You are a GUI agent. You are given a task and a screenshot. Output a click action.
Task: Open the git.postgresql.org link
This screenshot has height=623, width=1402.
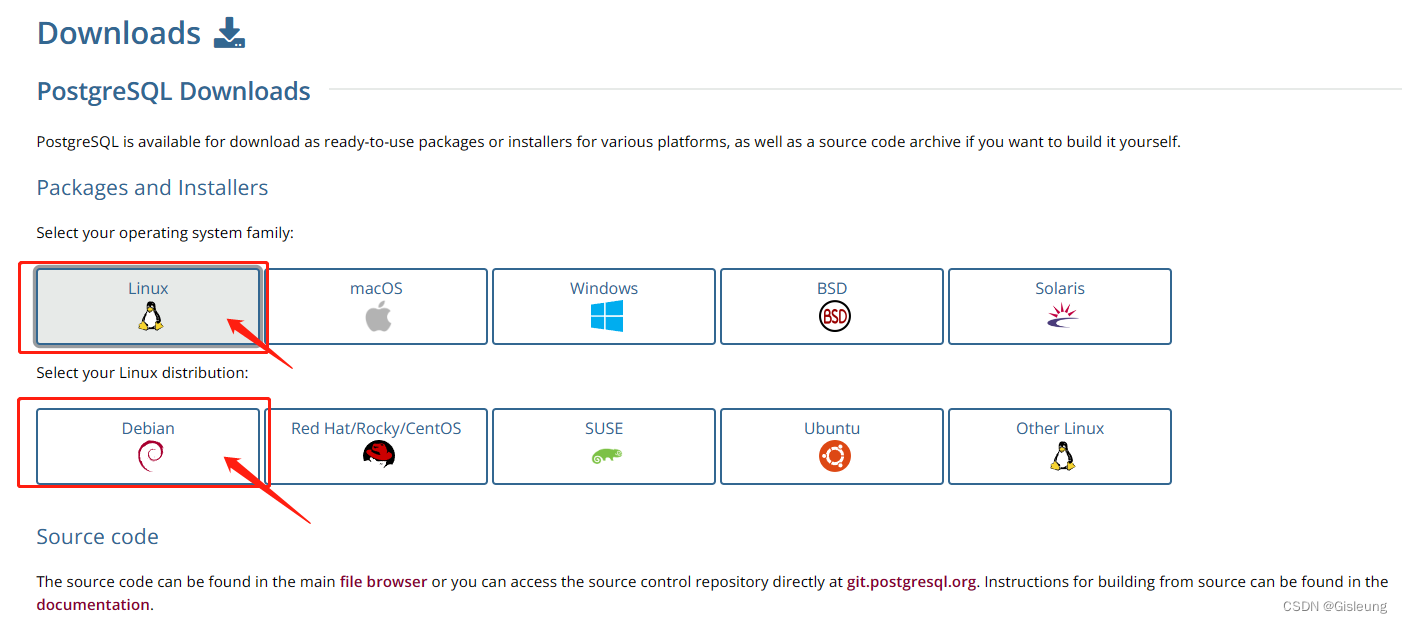[911, 581]
